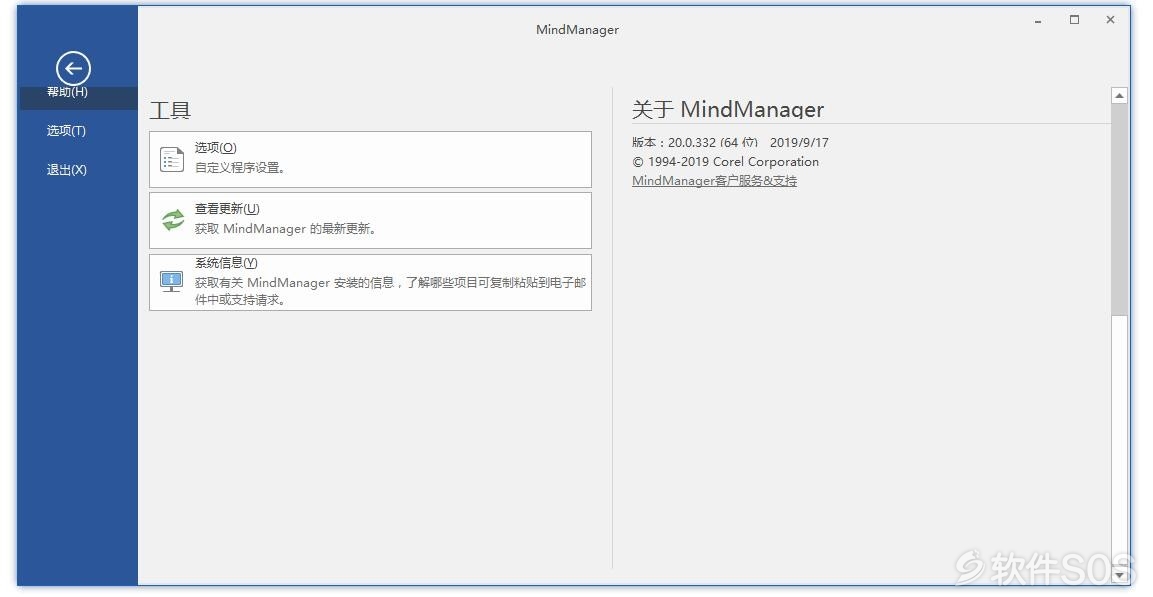Click the 获取 MindManager 的最新更新 description
Screen dimensions: 1153x597
point(285,229)
